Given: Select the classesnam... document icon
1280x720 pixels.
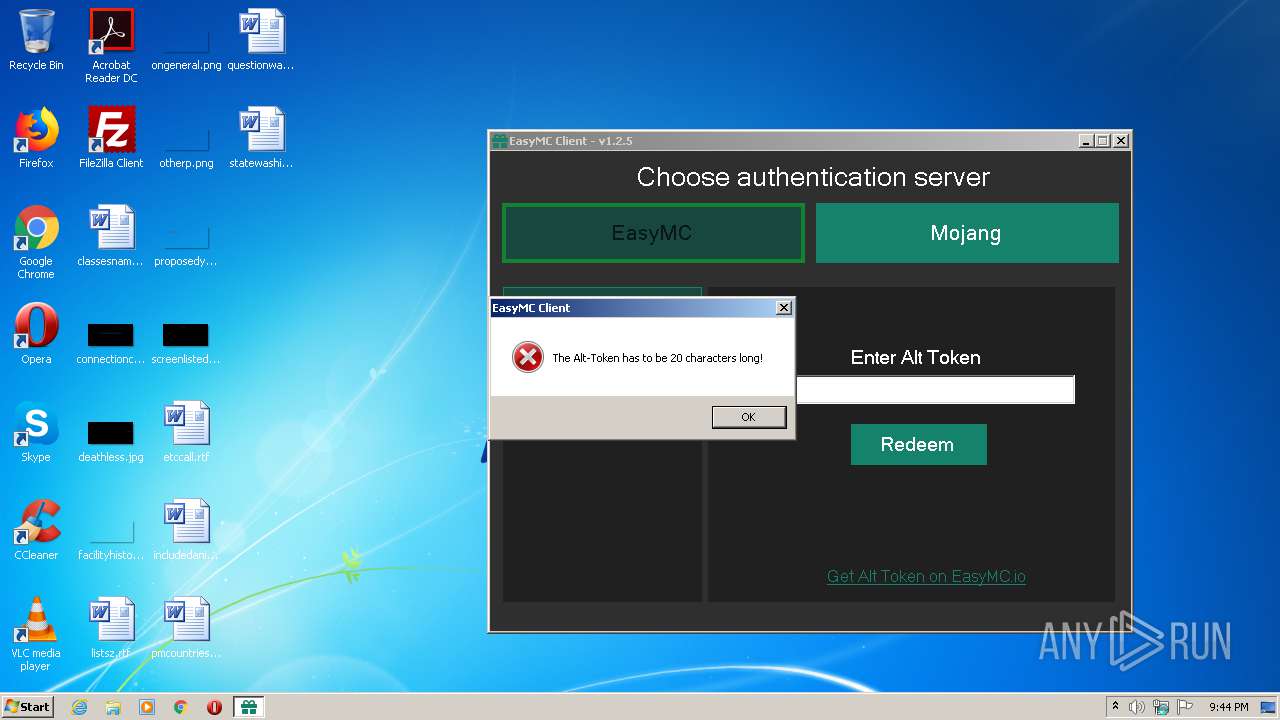Looking at the screenshot, I should (x=111, y=236).
